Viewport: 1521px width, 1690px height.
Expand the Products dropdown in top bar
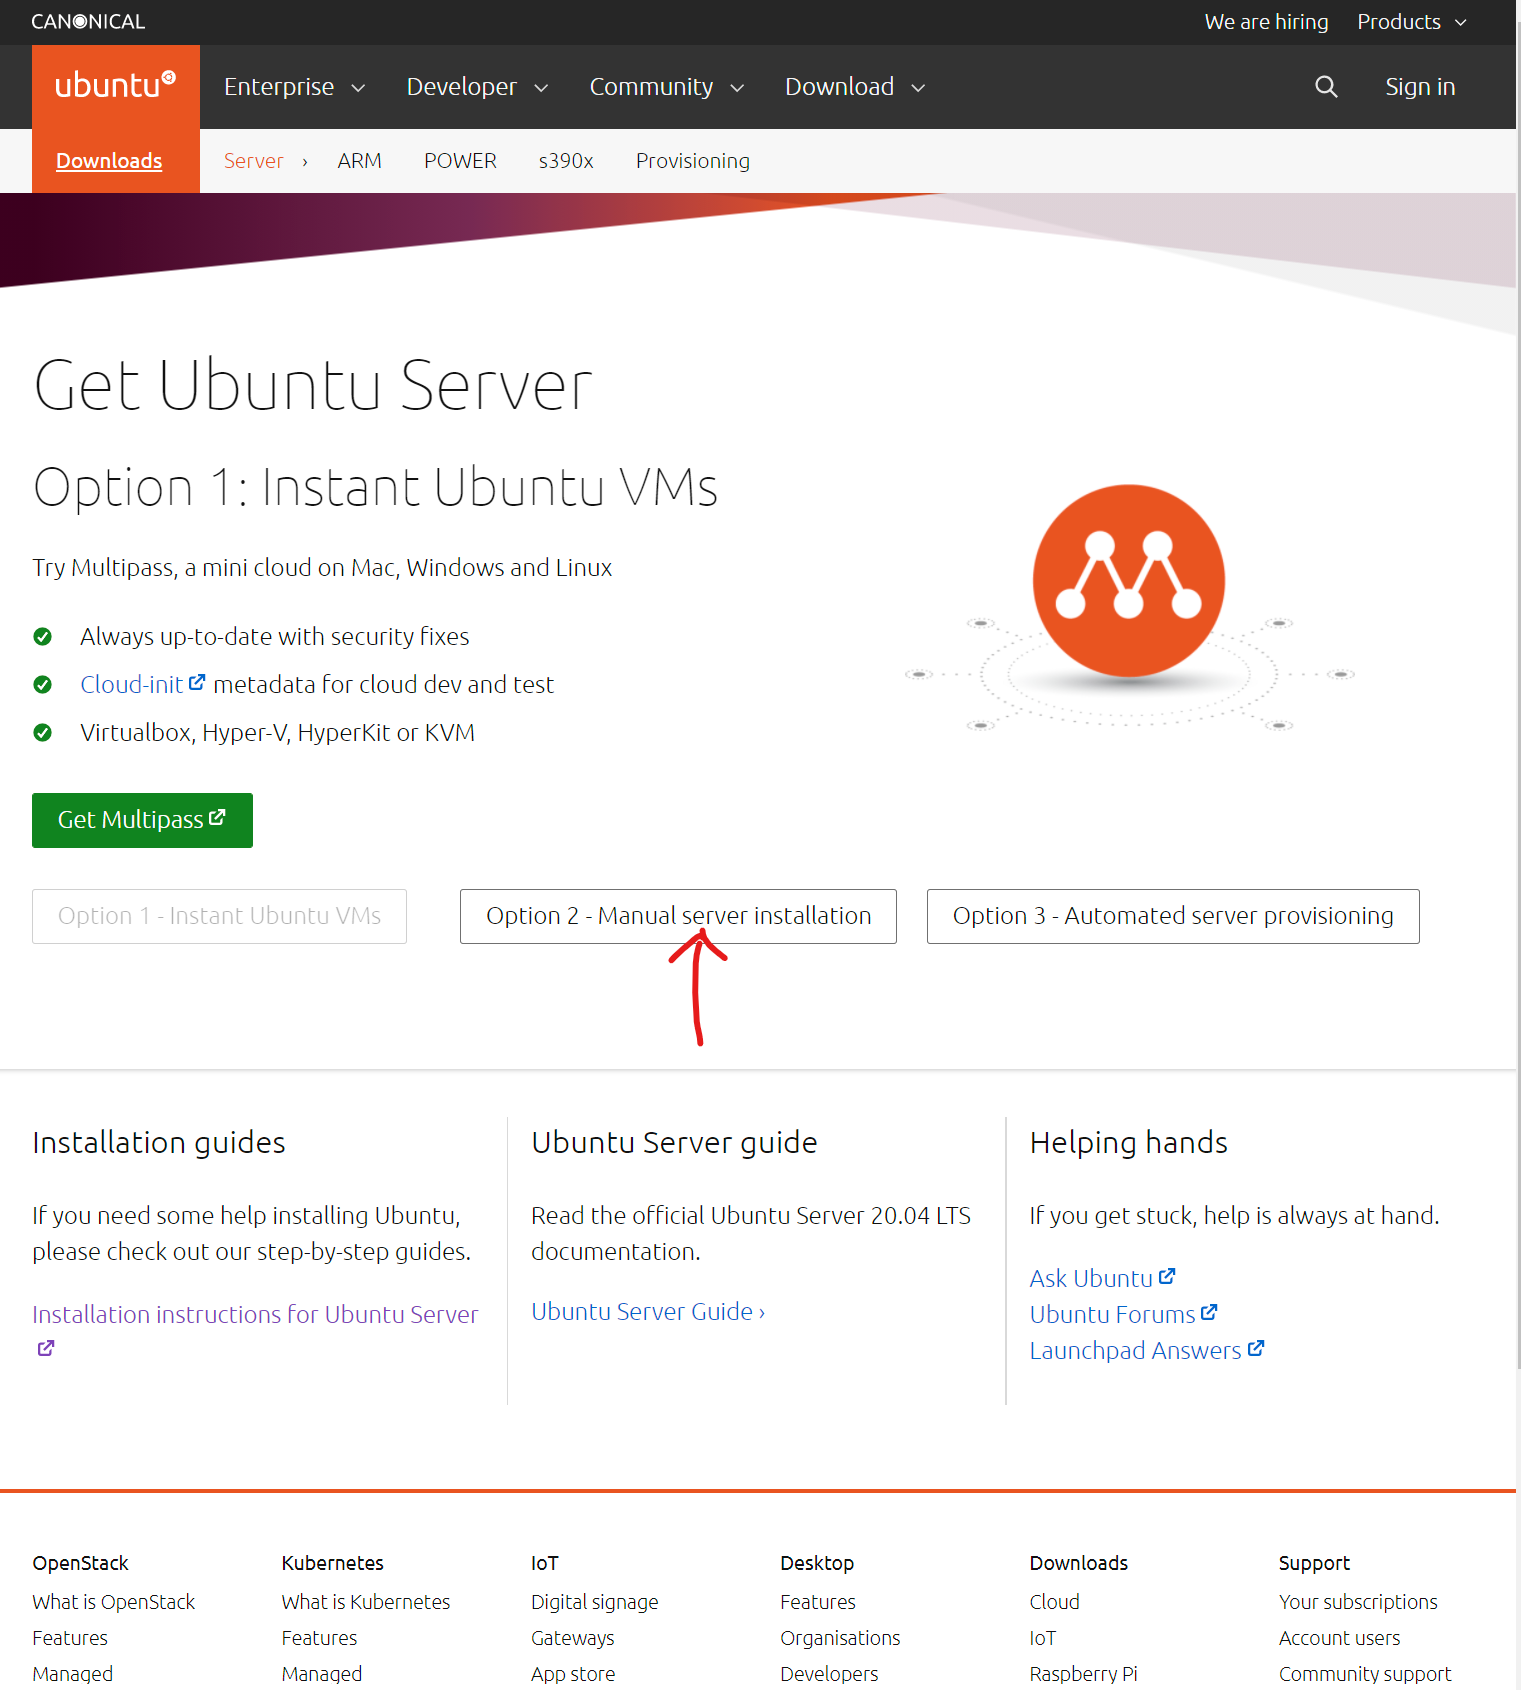pos(1411,22)
